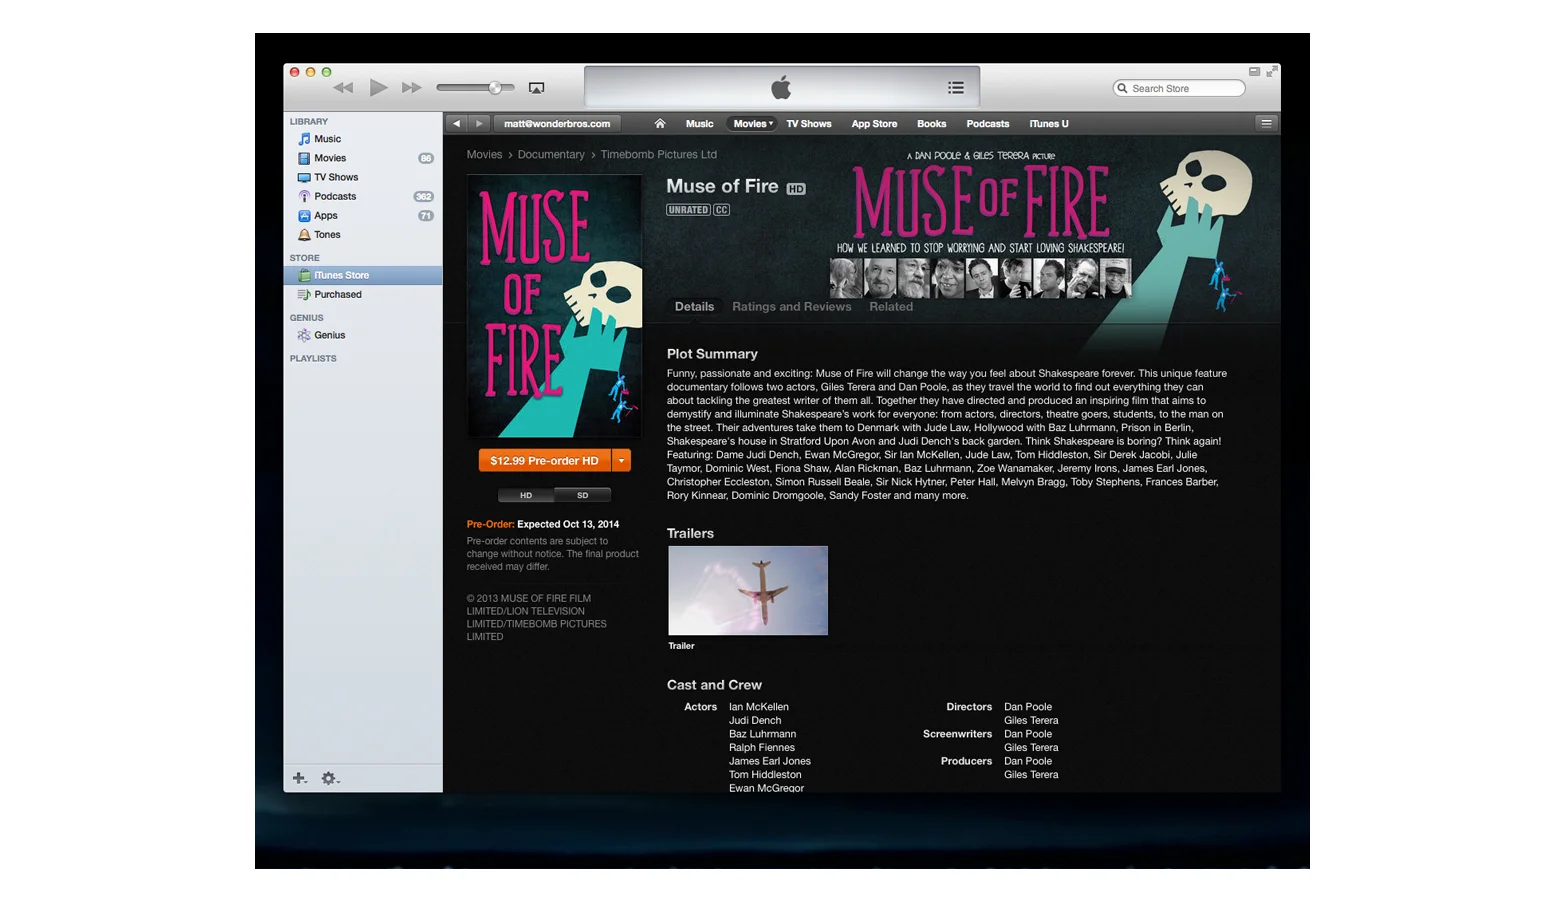Click the Documentary breadcrumb link
This screenshot has height=900, width=1566.
(x=551, y=155)
